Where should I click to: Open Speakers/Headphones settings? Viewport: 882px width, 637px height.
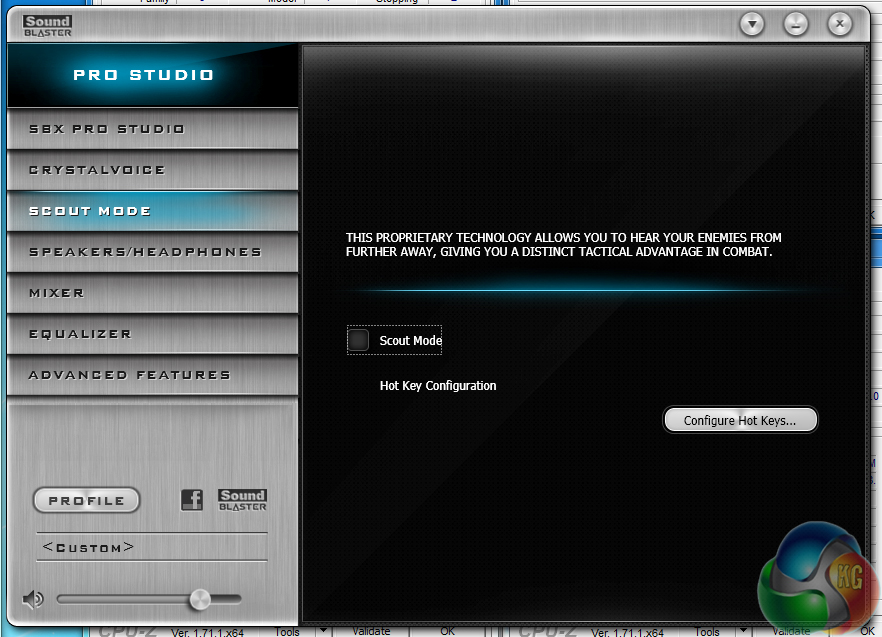(x=152, y=252)
